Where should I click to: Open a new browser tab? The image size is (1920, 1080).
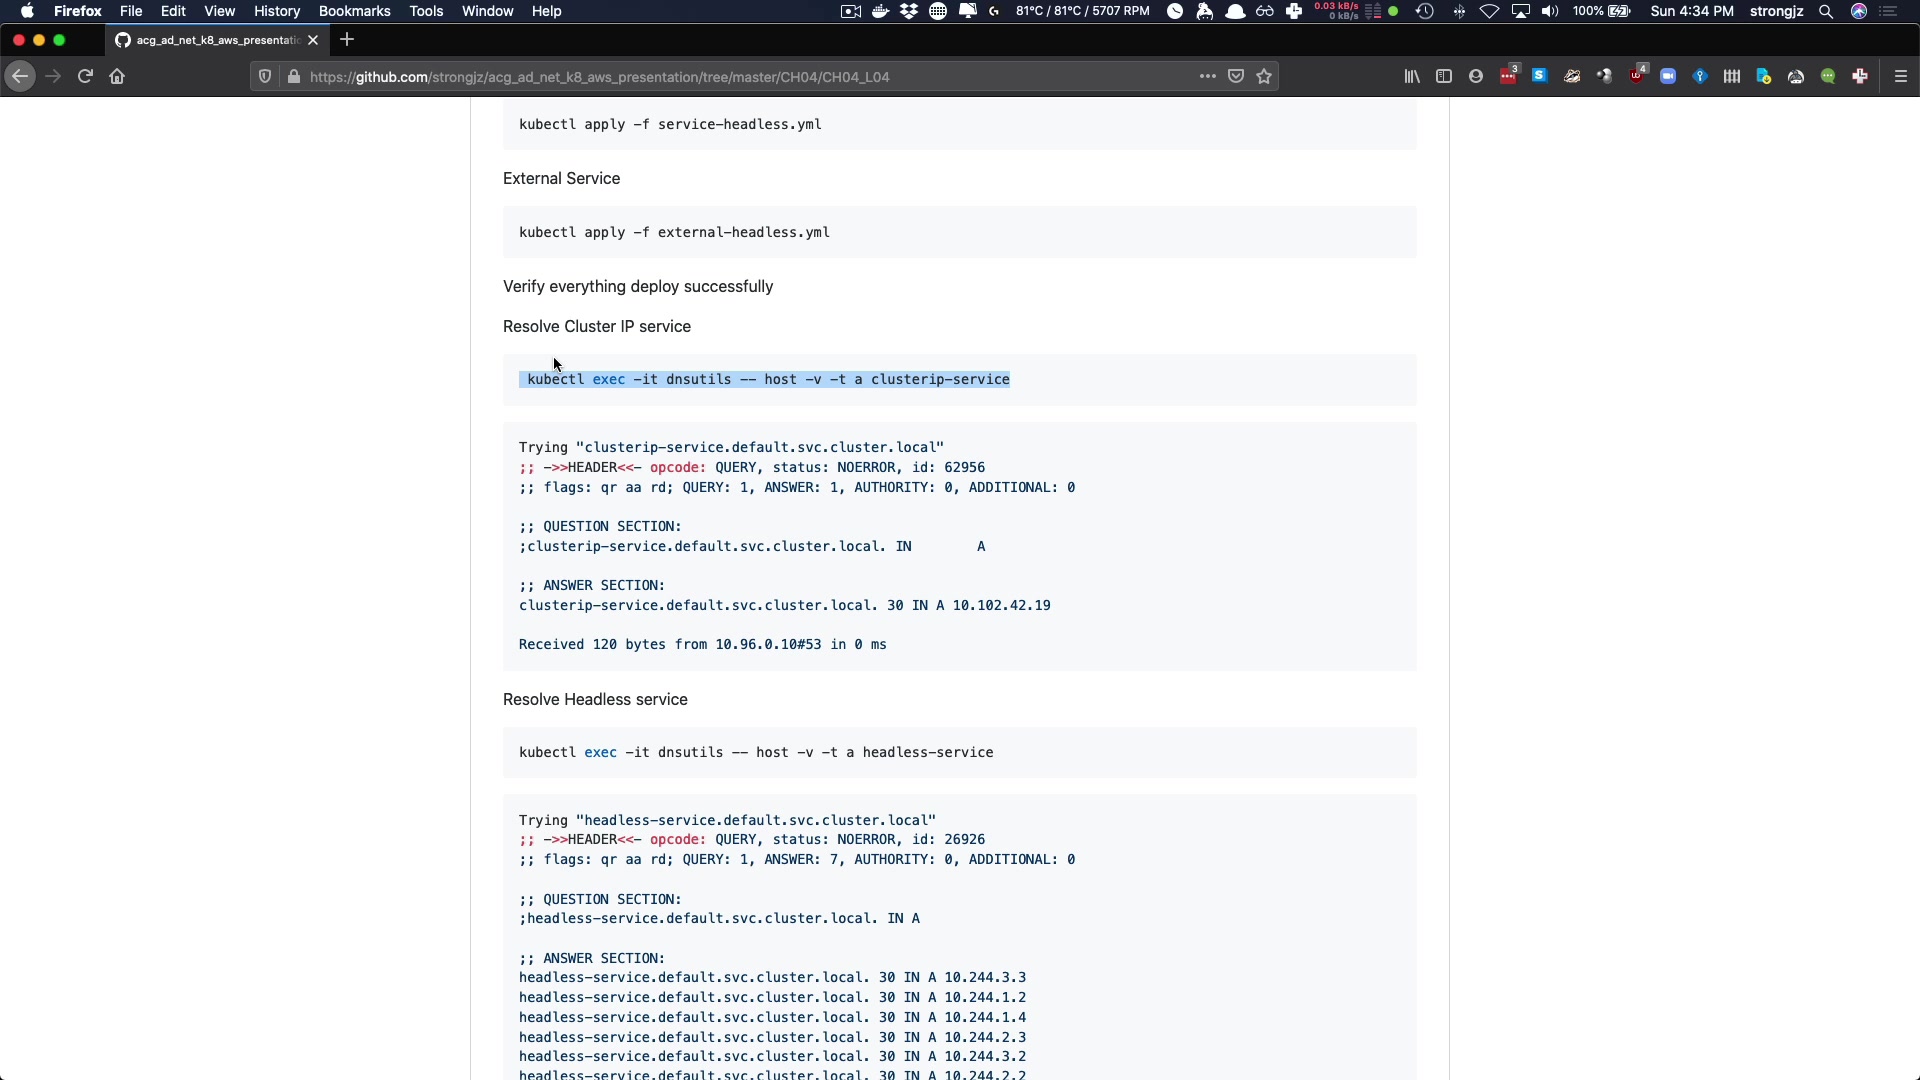(347, 40)
